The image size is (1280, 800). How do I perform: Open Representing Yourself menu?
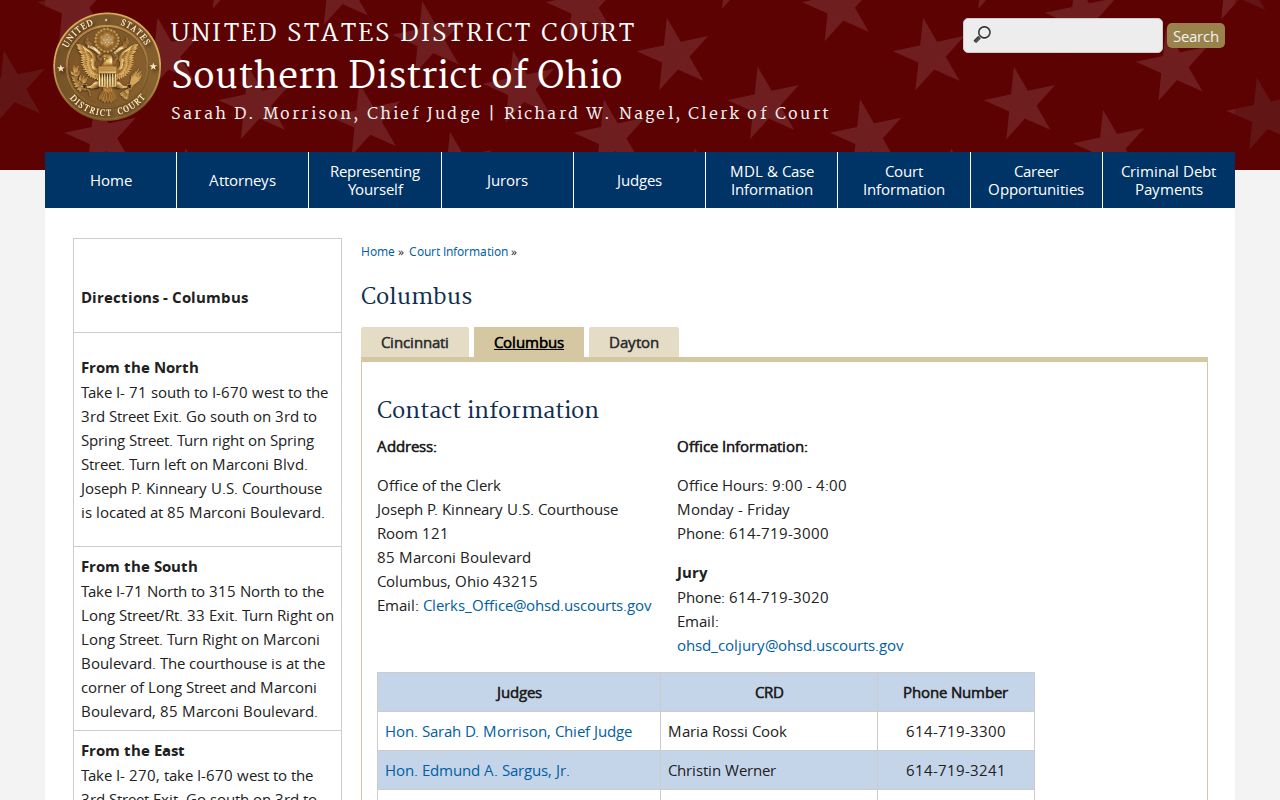[x=375, y=180]
